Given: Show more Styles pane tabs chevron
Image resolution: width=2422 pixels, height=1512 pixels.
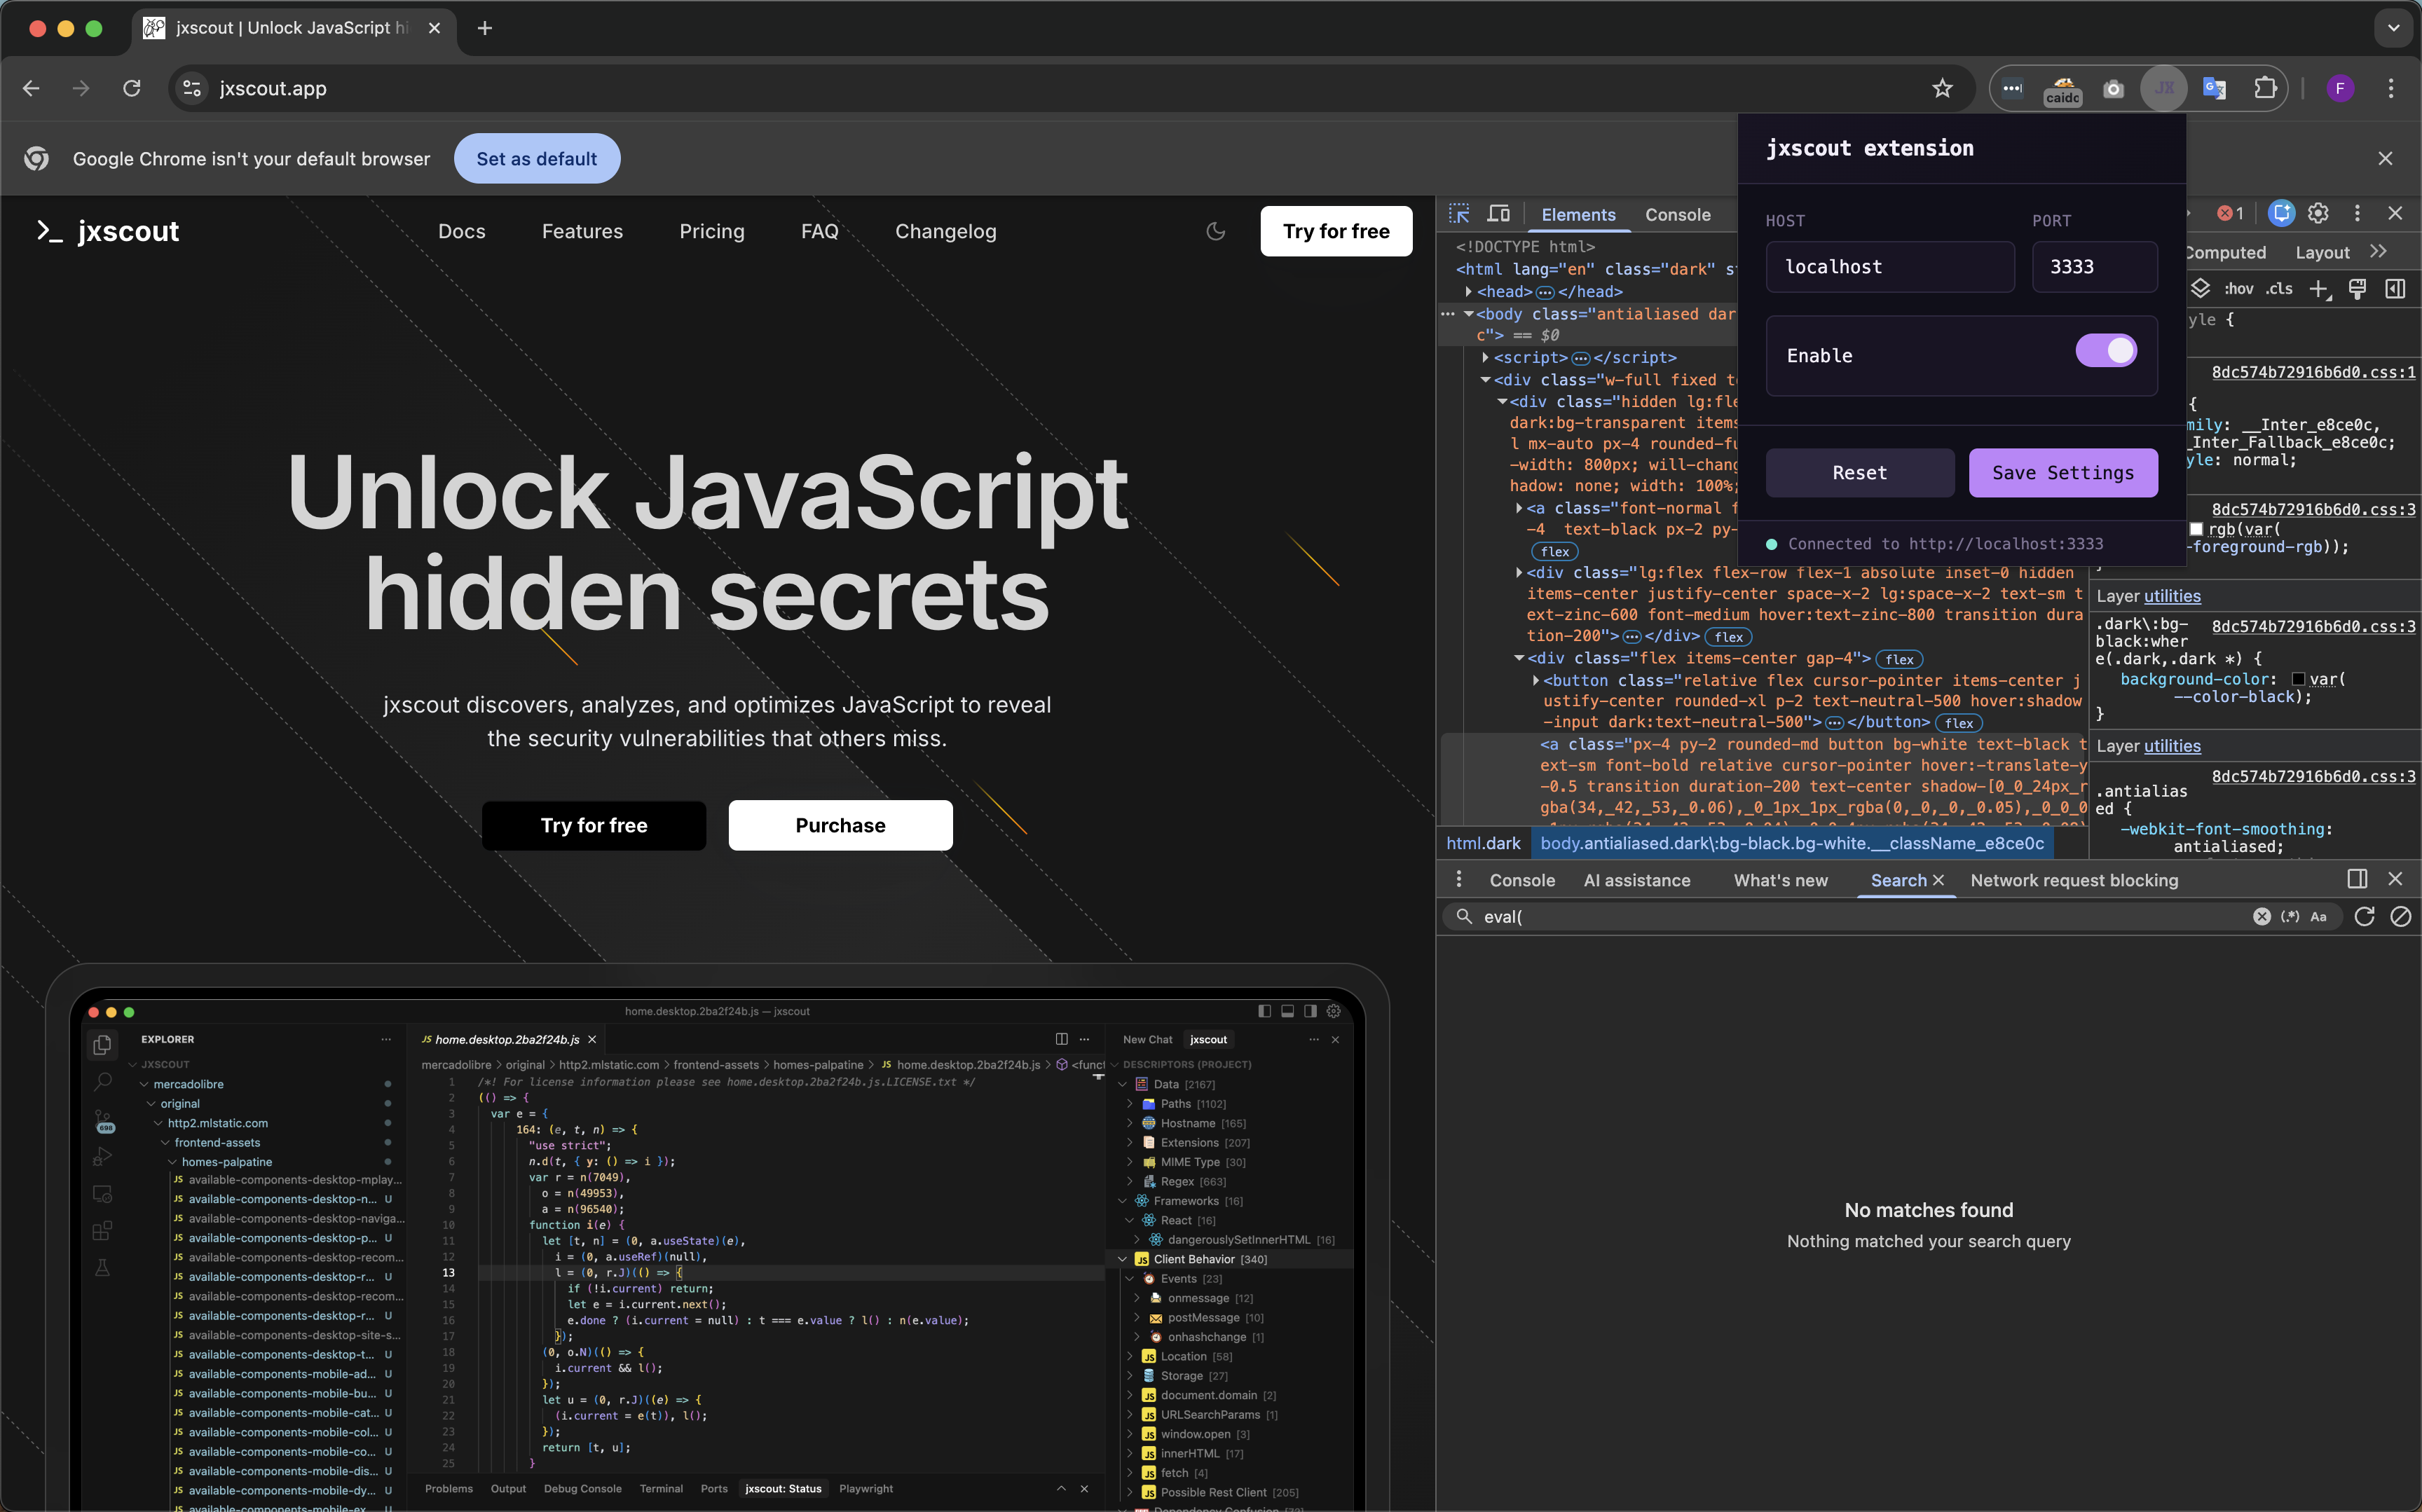Looking at the screenshot, I should point(2378,252).
